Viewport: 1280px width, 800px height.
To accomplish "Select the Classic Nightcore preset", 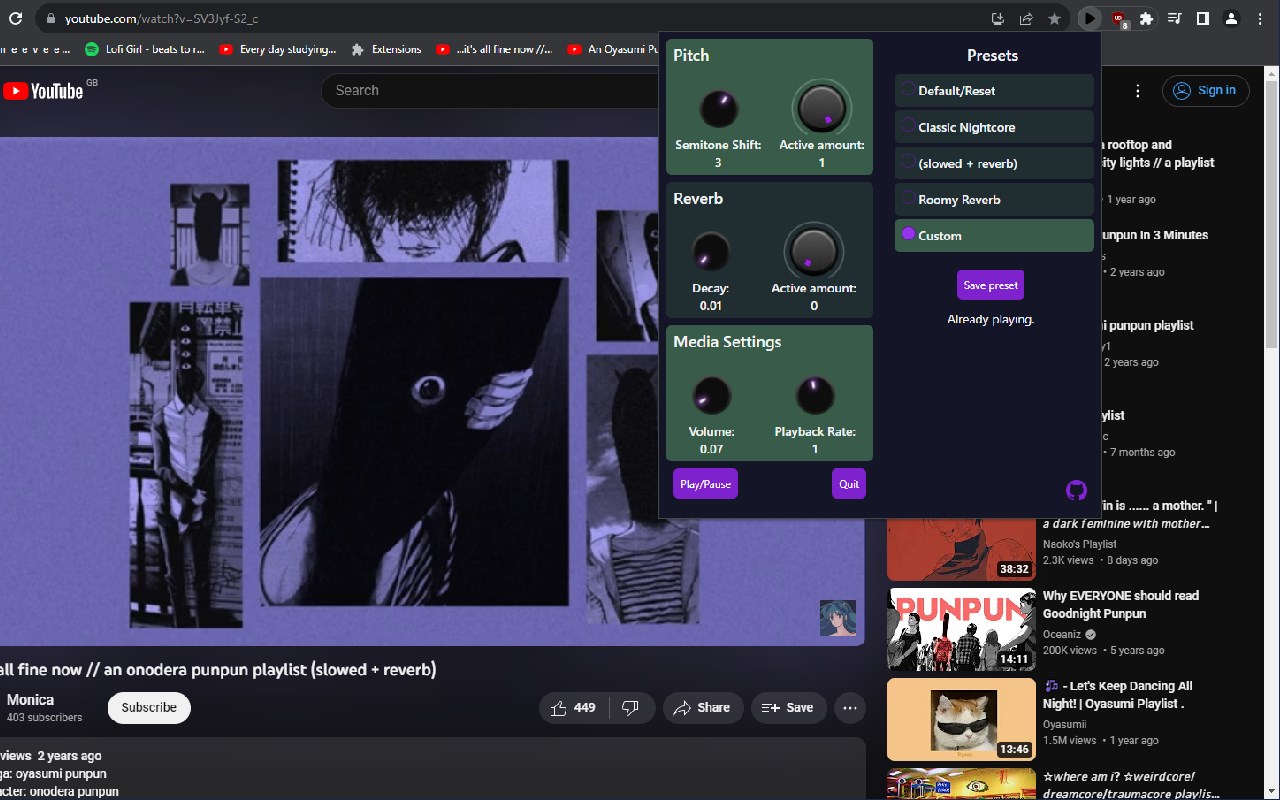I will pos(994,127).
